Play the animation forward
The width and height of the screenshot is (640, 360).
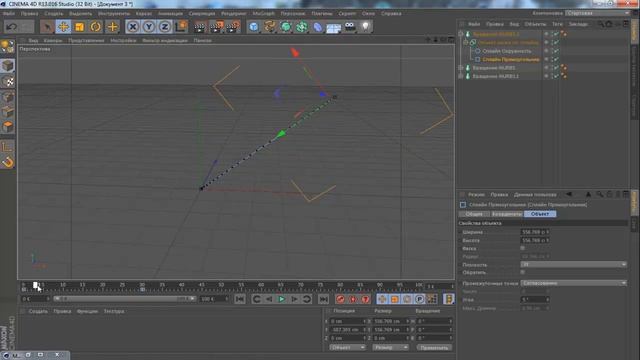281,299
